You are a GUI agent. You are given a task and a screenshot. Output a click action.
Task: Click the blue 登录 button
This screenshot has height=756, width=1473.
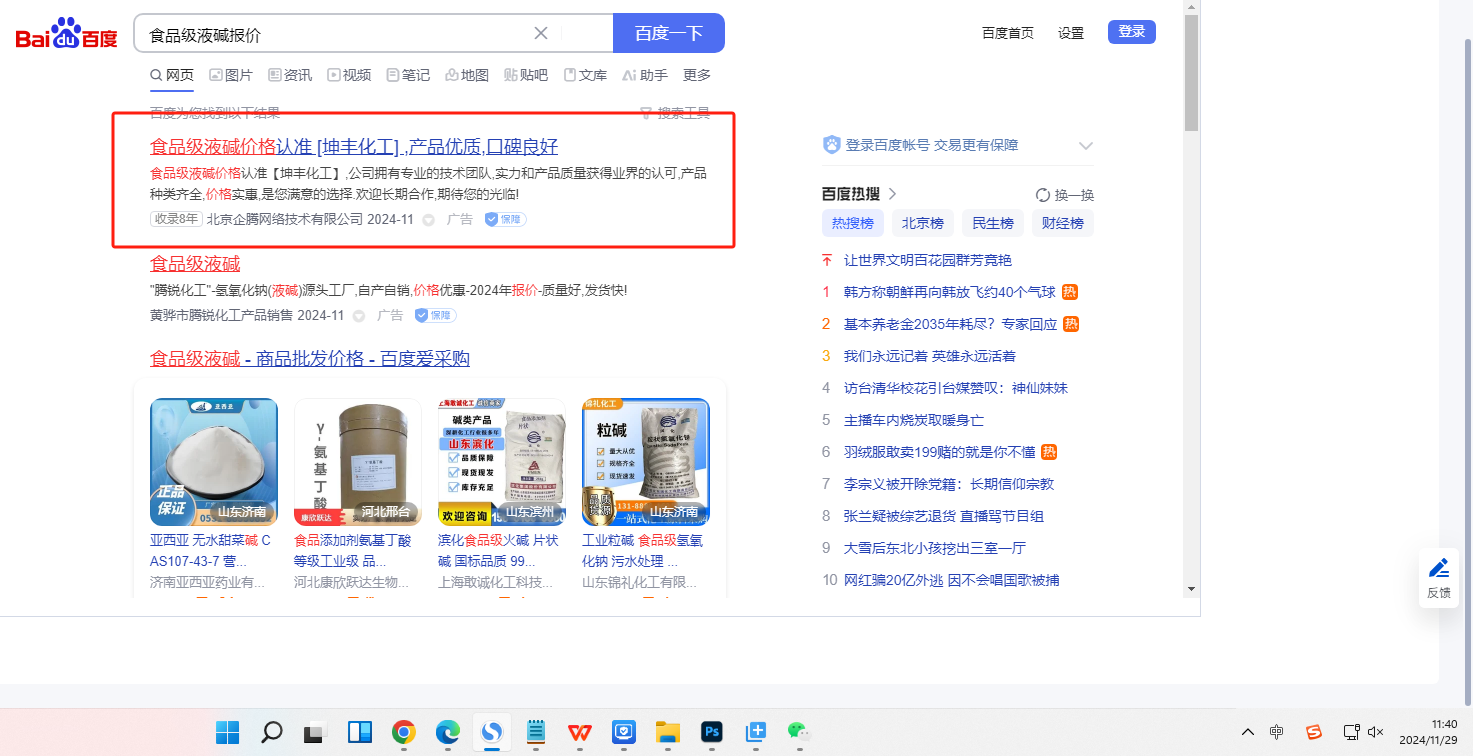point(1132,32)
